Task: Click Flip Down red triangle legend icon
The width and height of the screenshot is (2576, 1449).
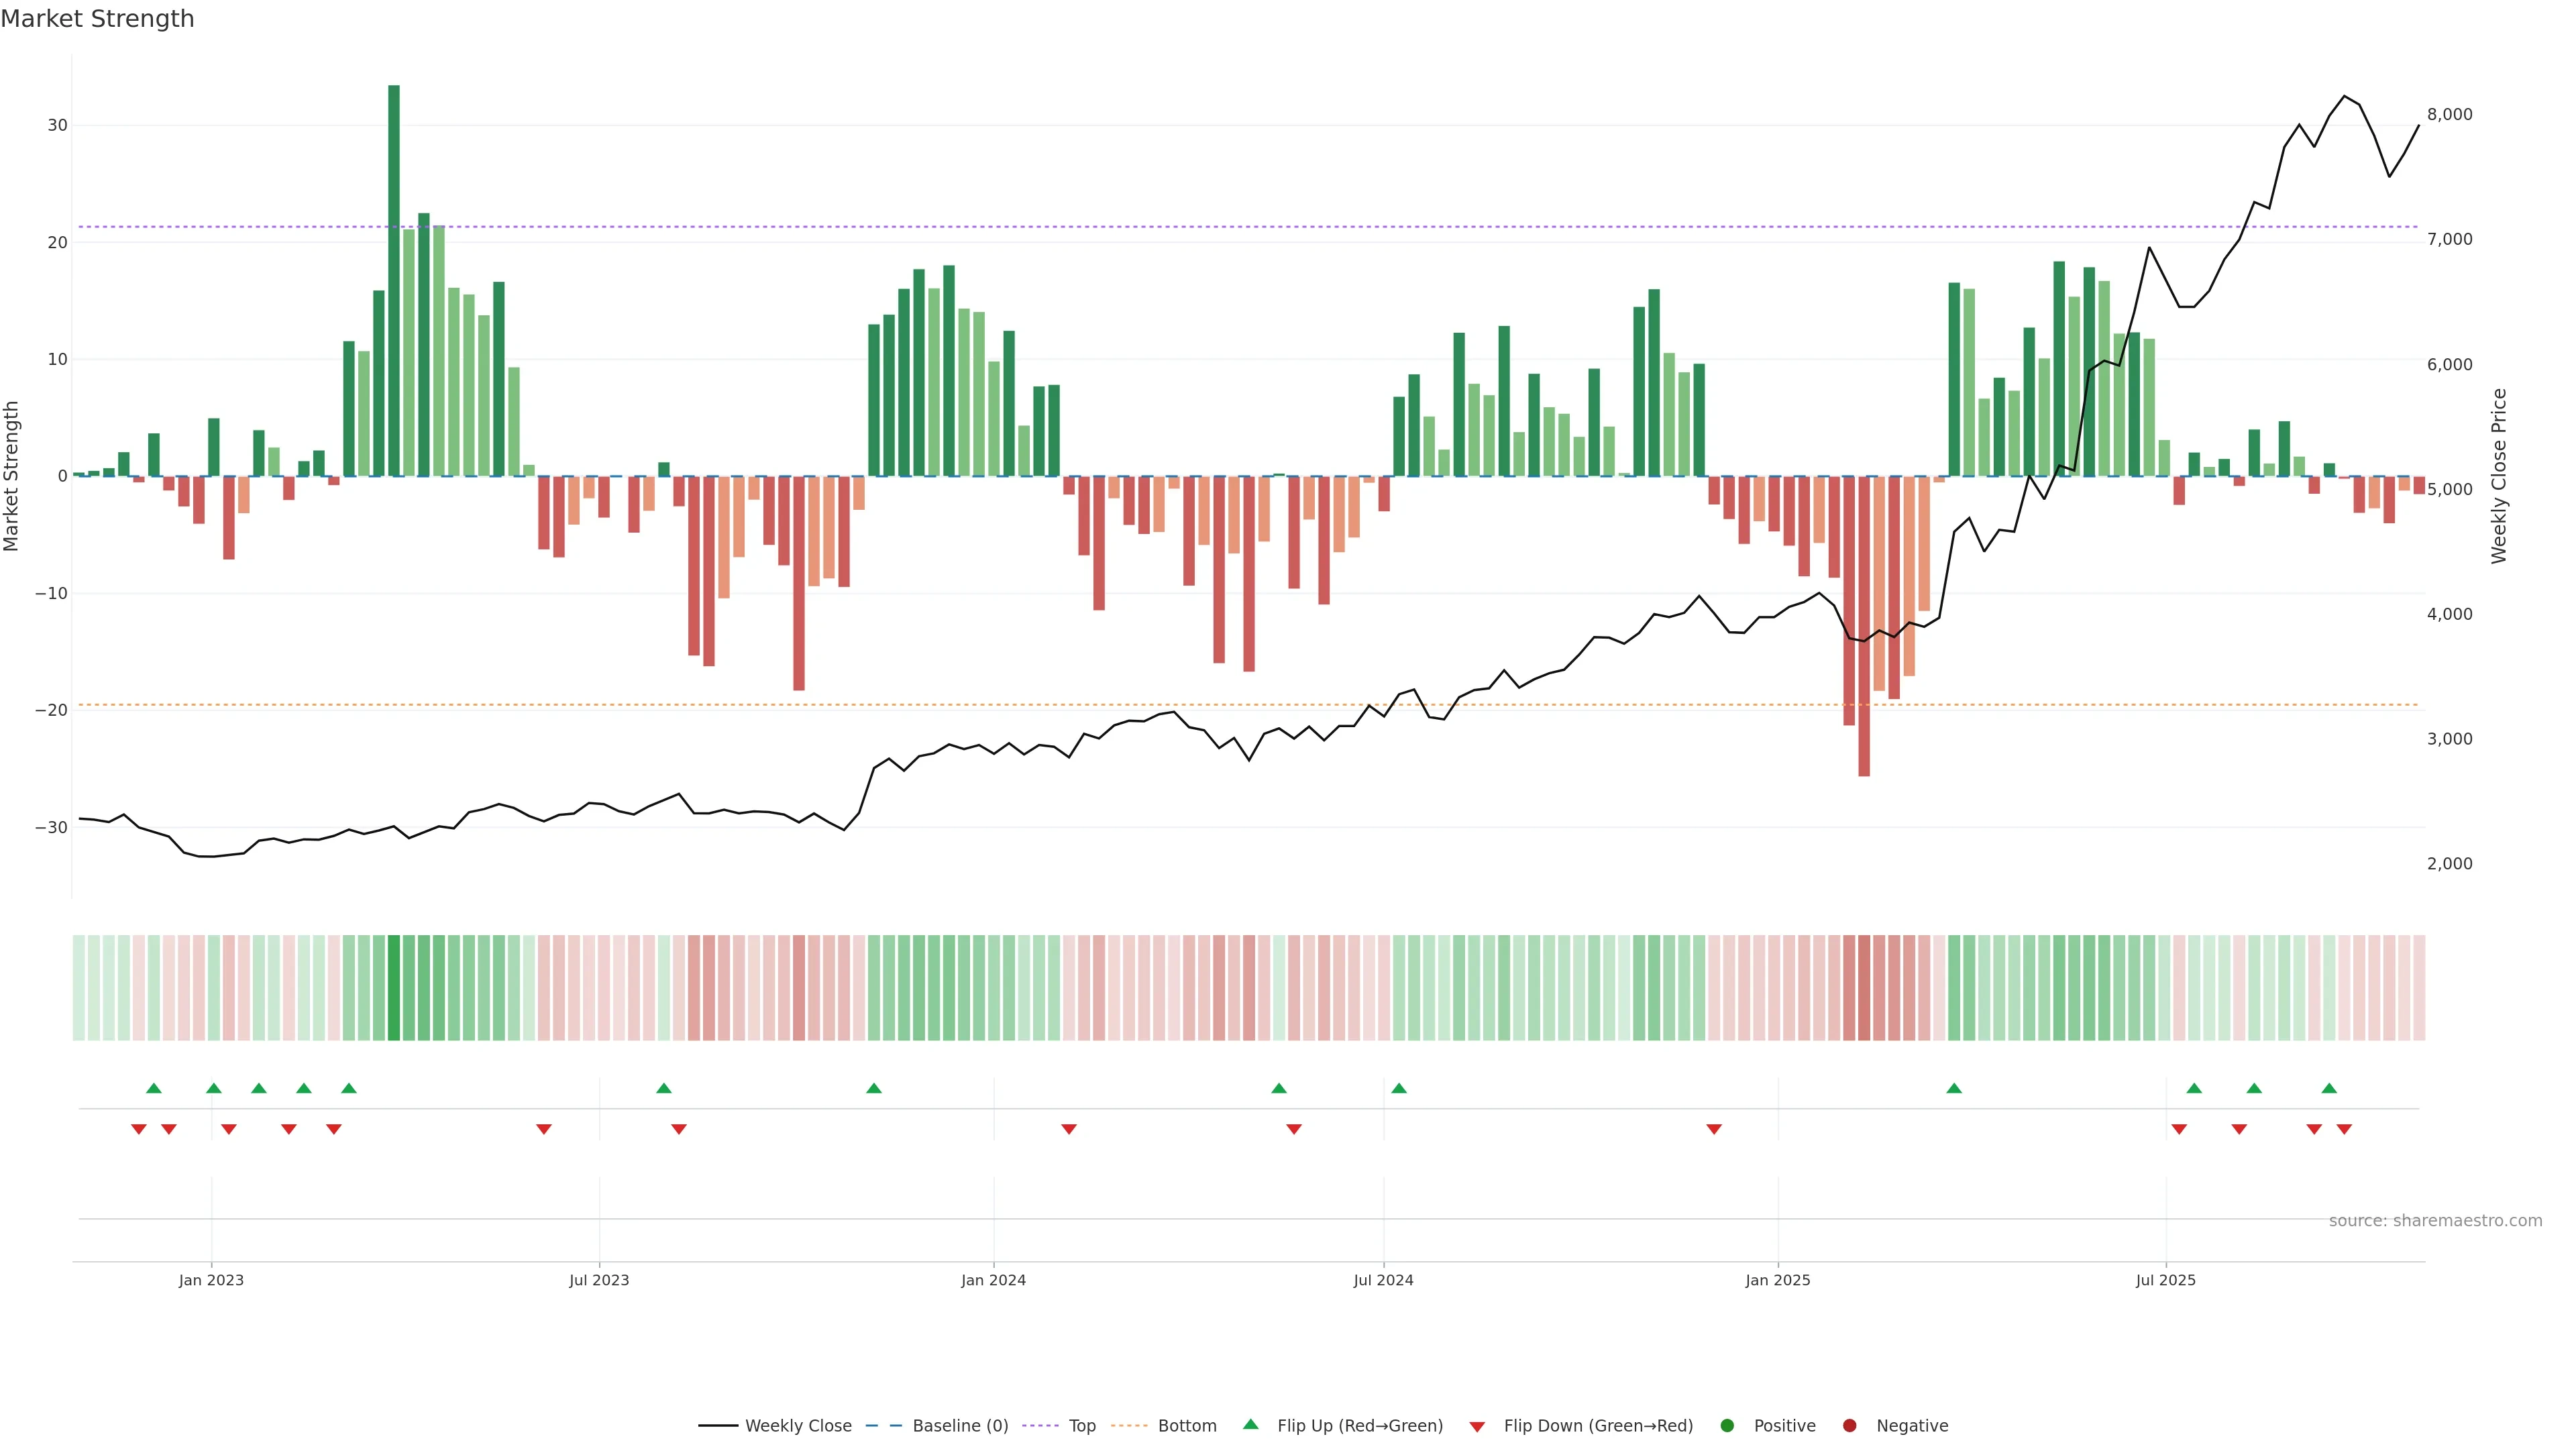Action: click(x=1477, y=1427)
